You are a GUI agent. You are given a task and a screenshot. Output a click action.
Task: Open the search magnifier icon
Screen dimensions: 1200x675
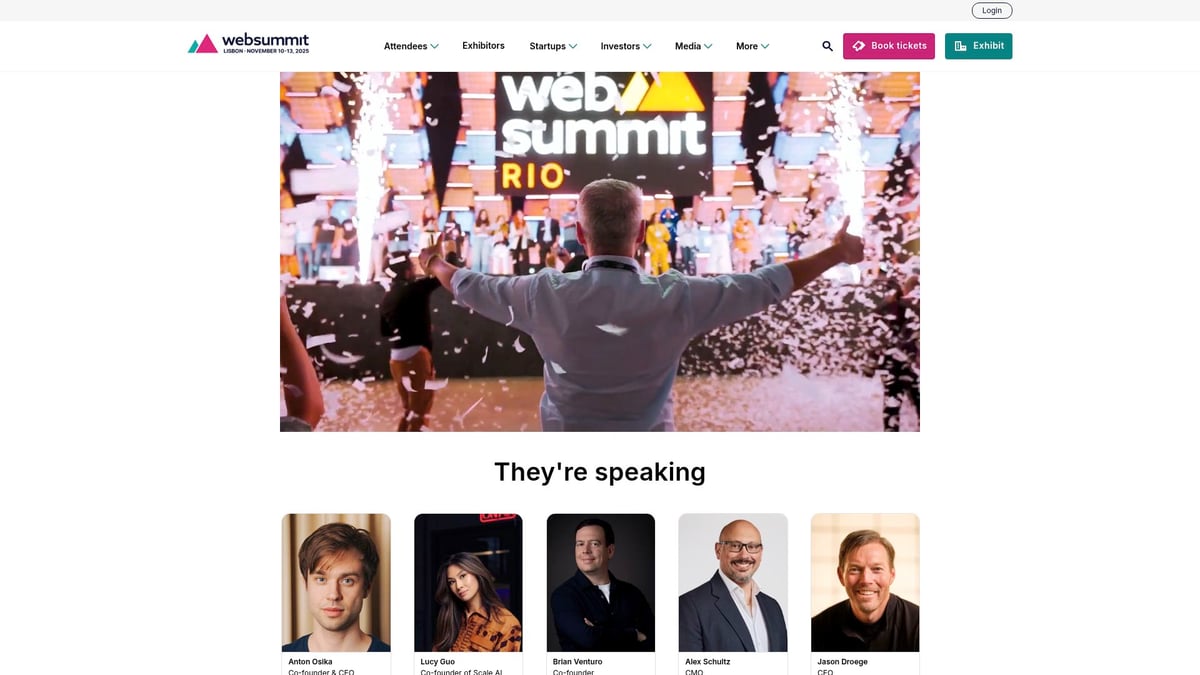(827, 46)
